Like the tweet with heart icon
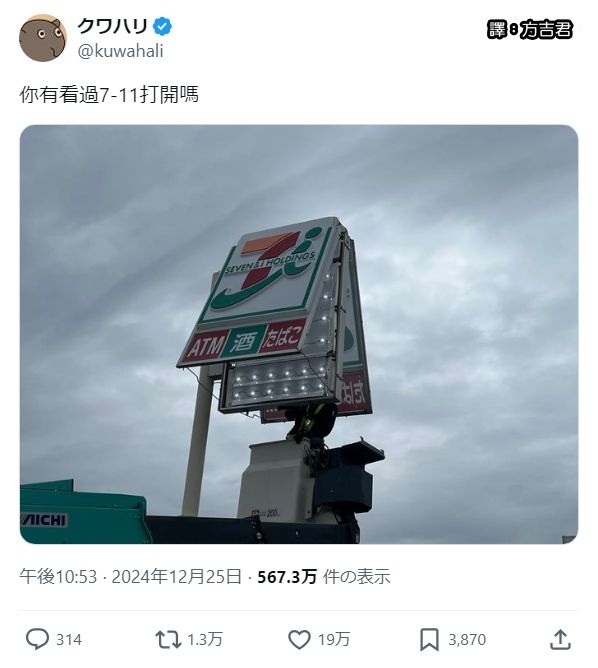 (x=299, y=639)
